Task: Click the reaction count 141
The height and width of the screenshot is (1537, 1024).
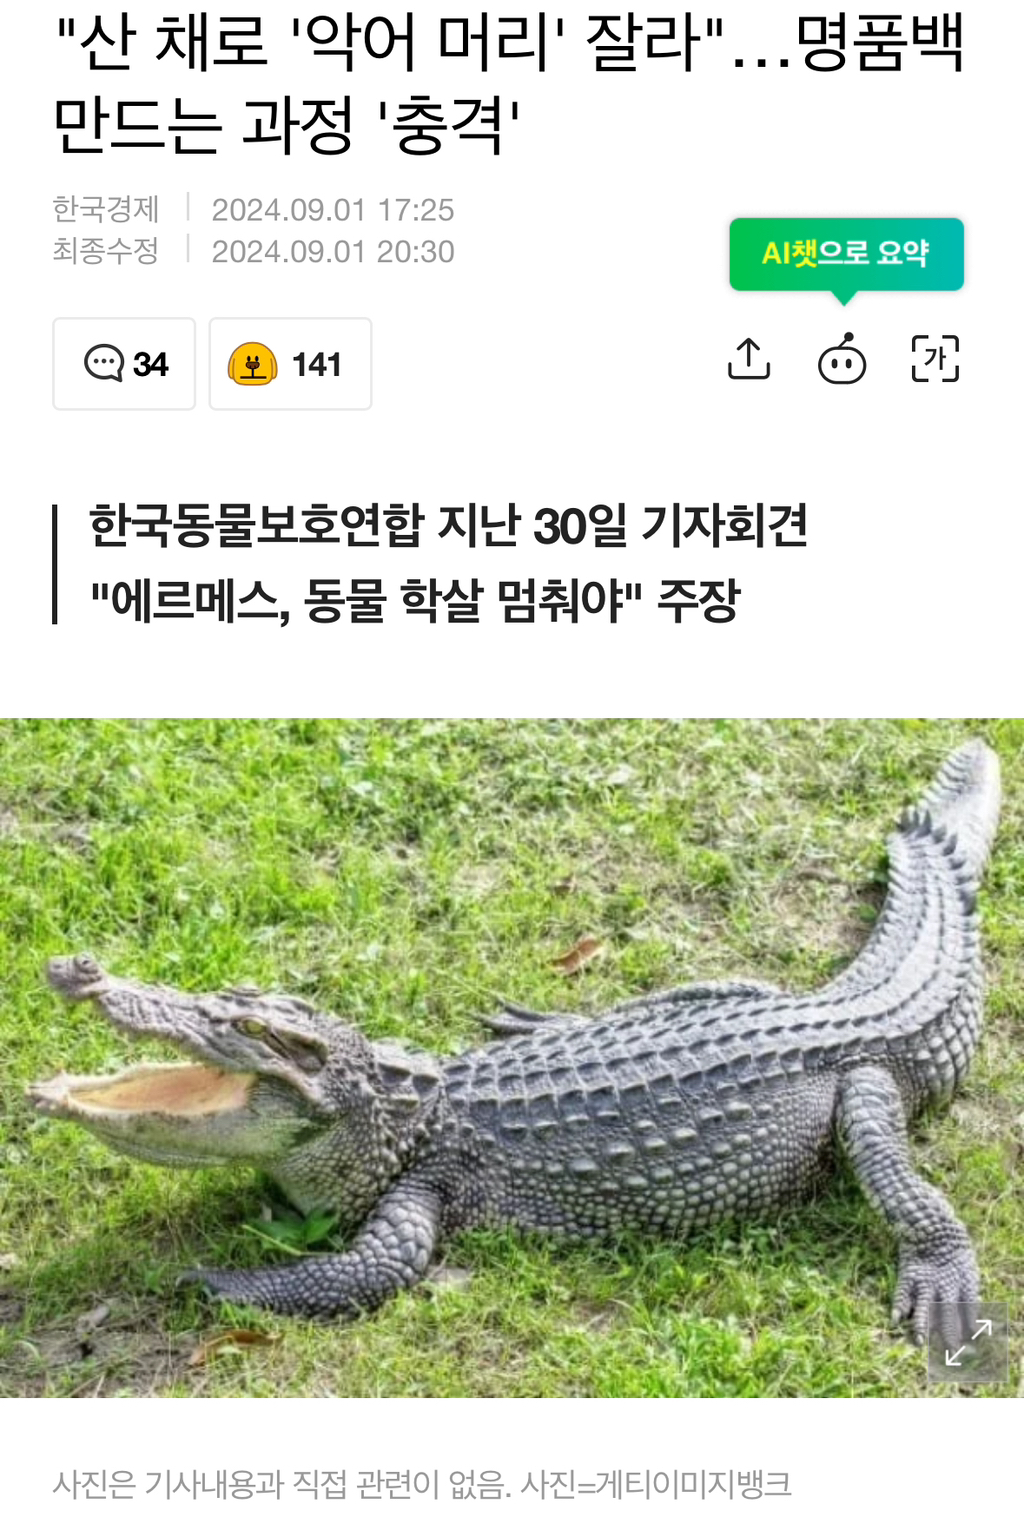Action: tap(317, 364)
